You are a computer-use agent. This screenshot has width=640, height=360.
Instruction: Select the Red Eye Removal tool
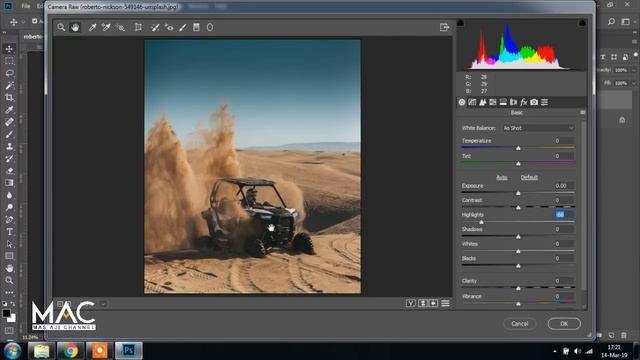tap(169, 27)
